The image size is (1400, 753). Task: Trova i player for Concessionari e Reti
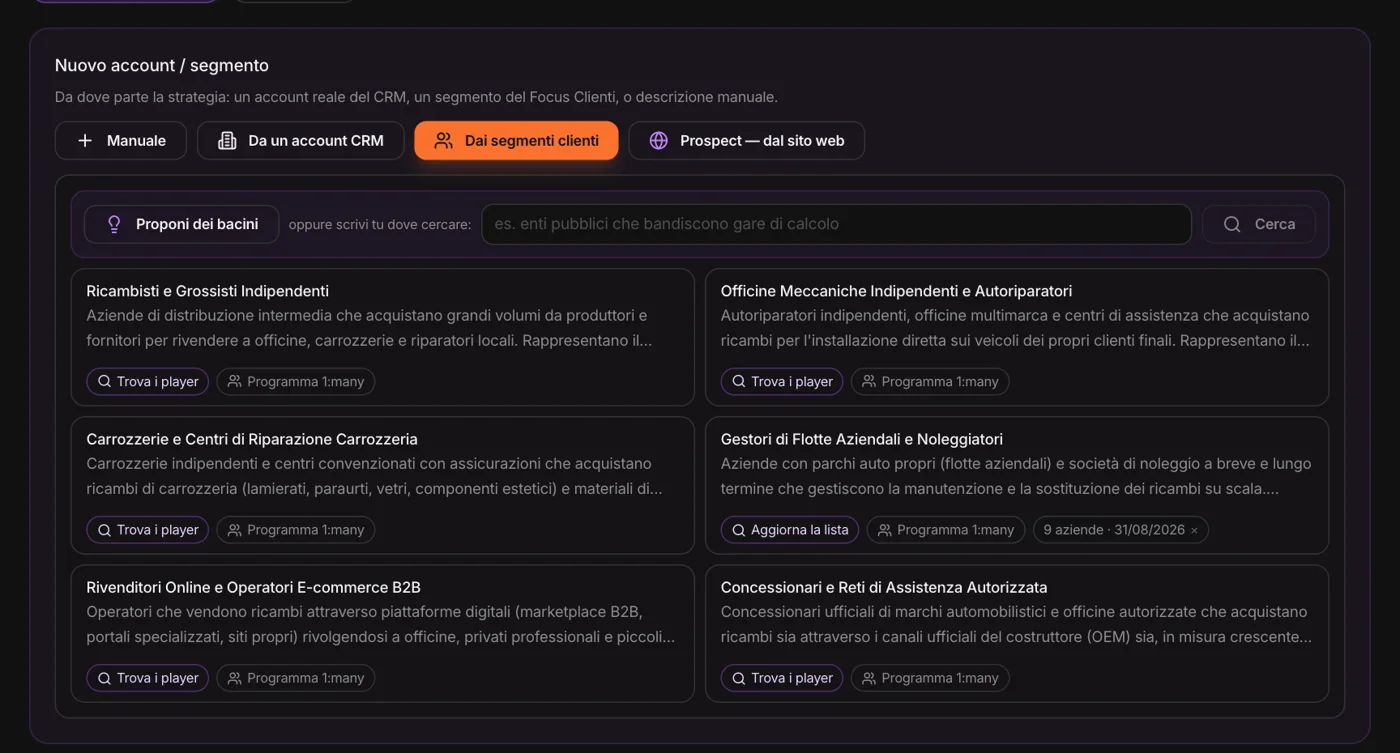click(x=782, y=678)
